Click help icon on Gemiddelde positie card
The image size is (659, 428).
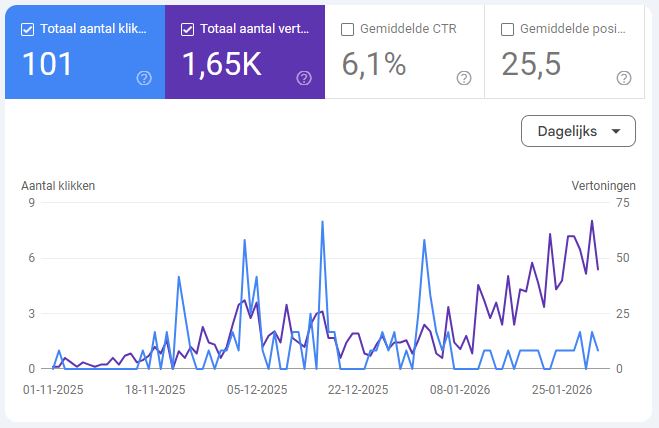624,78
